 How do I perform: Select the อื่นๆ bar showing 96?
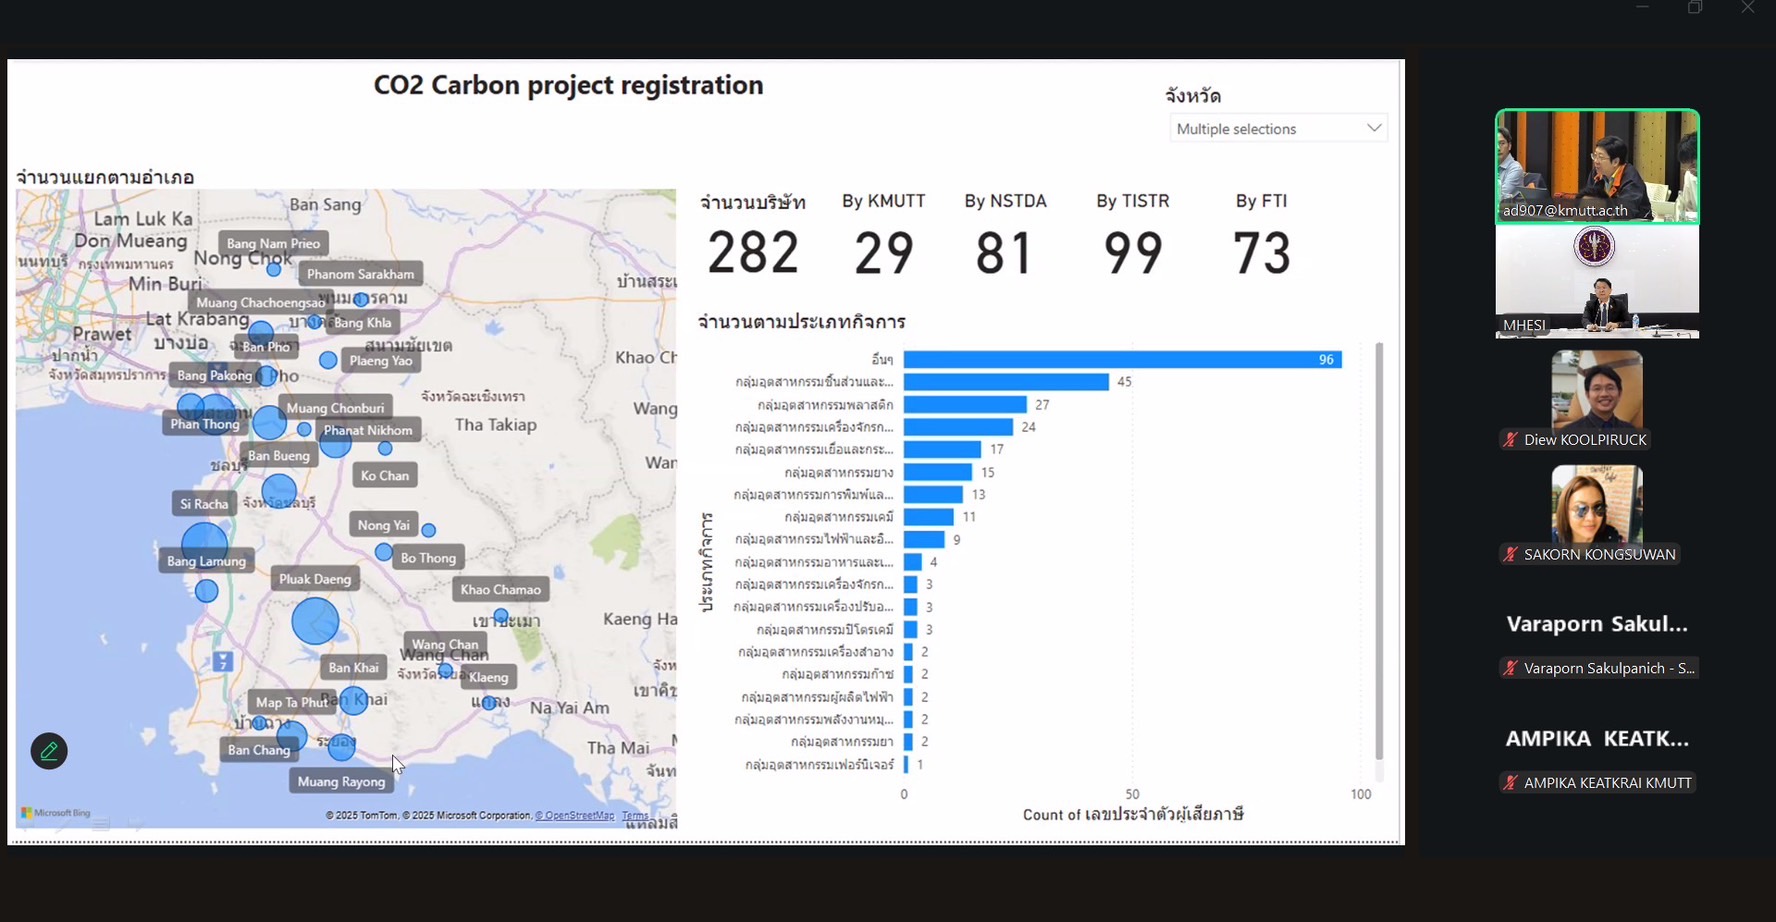[1122, 360]
